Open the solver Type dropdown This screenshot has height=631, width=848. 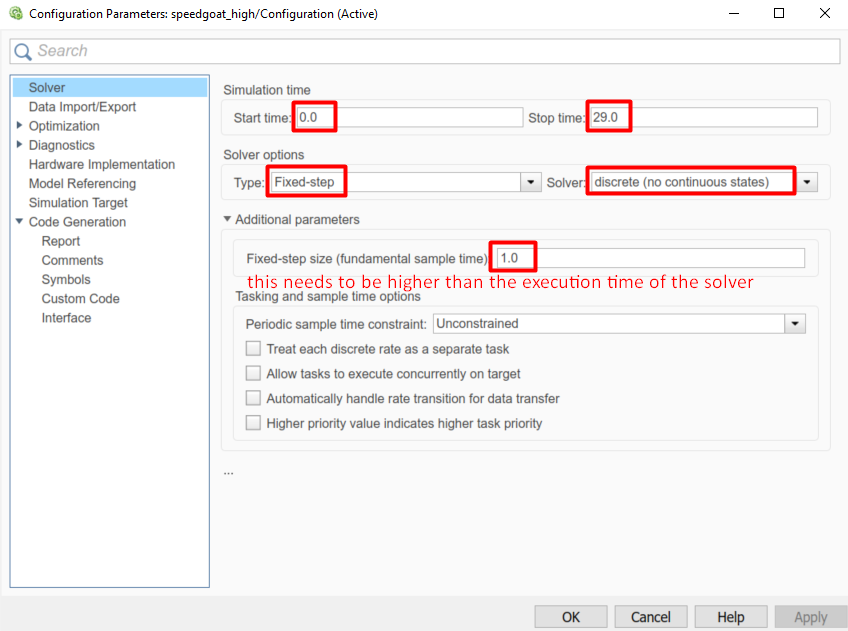pyautogui.click(x=531, y=183)
